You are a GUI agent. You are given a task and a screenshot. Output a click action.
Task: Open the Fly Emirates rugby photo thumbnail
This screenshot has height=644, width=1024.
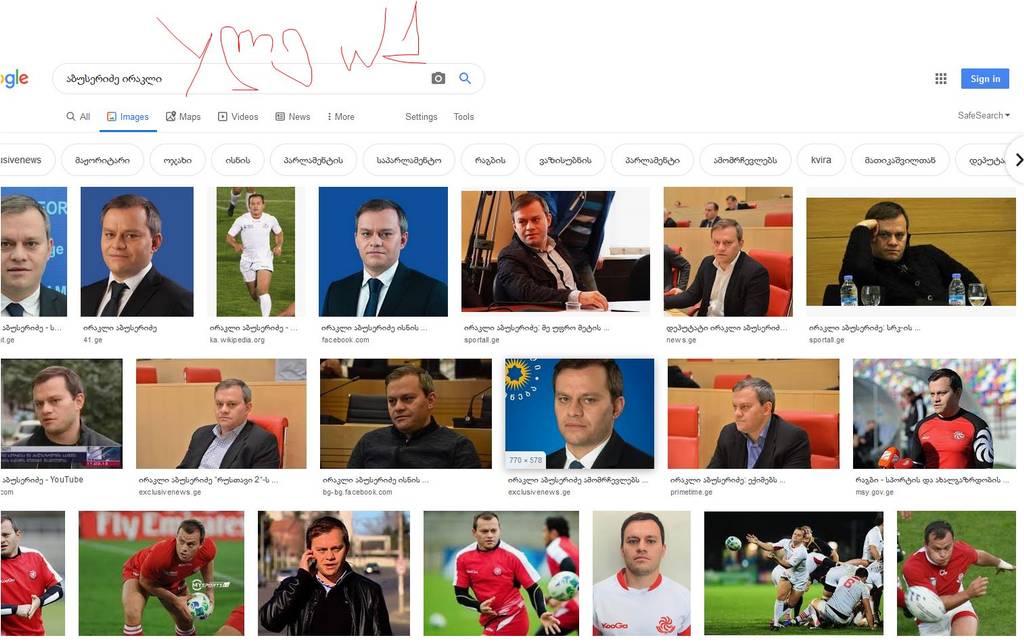[x=161, y=573]
